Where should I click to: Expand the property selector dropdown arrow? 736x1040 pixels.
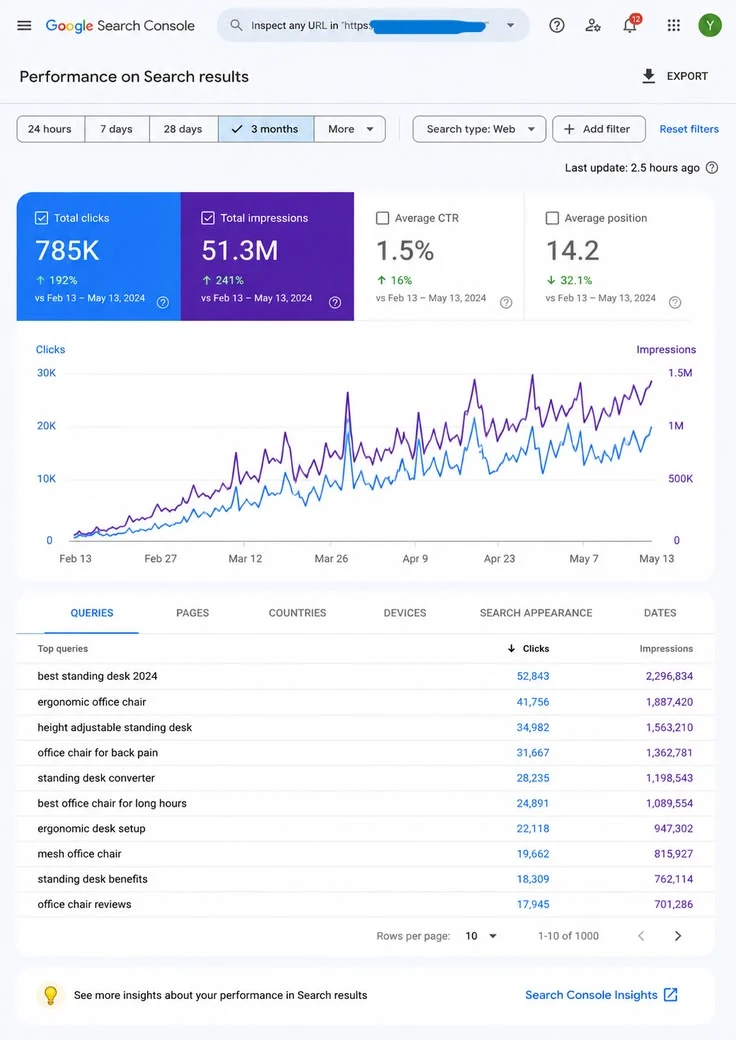(x=511, y=25)
